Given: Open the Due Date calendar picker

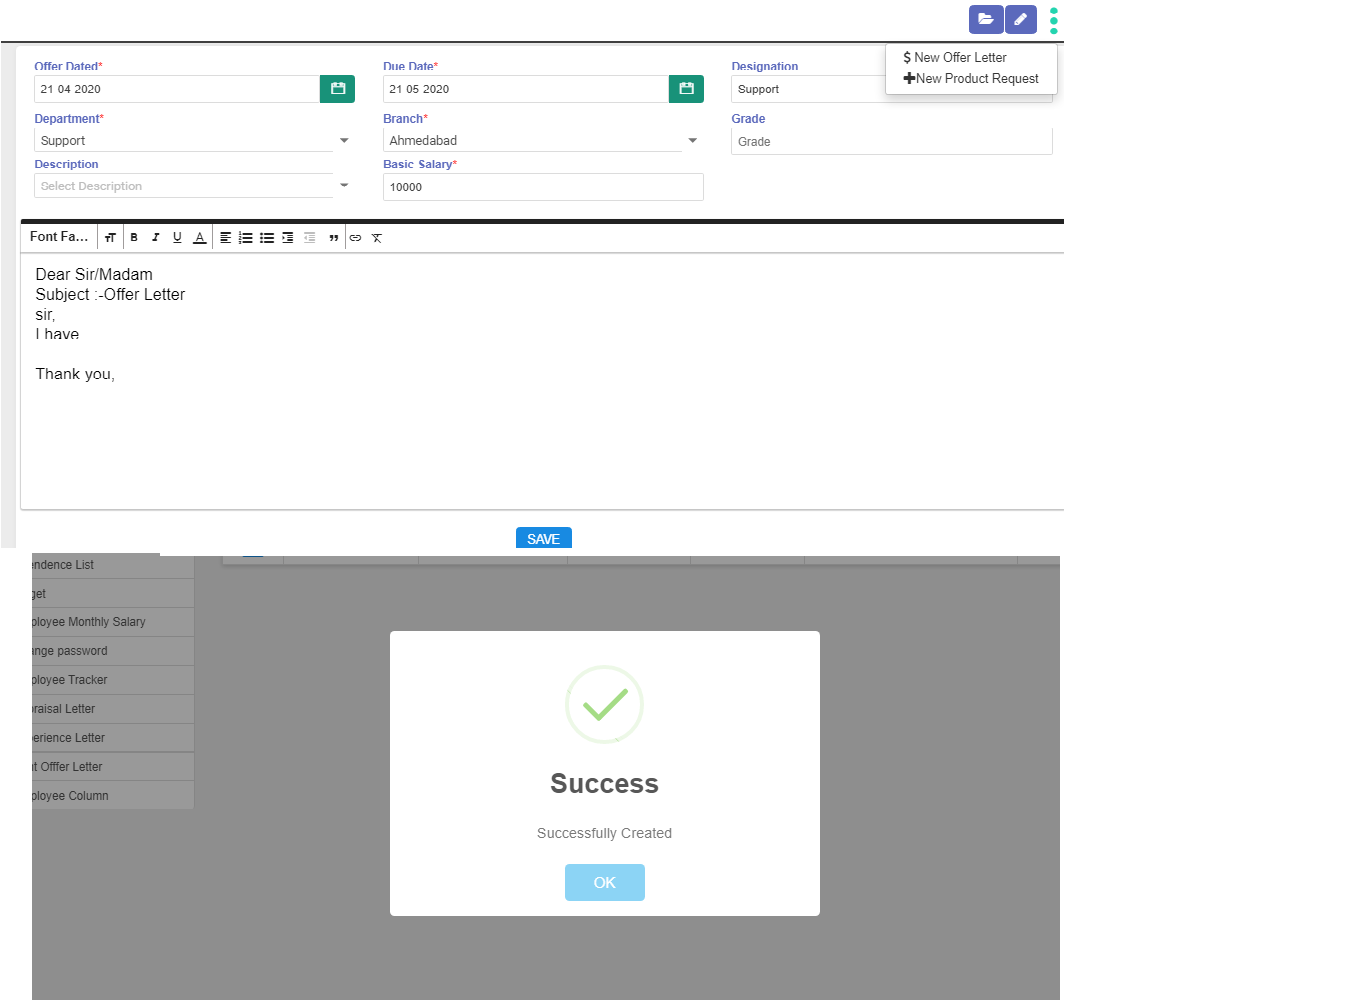Looking at the screenshot, I should [686, 88].
